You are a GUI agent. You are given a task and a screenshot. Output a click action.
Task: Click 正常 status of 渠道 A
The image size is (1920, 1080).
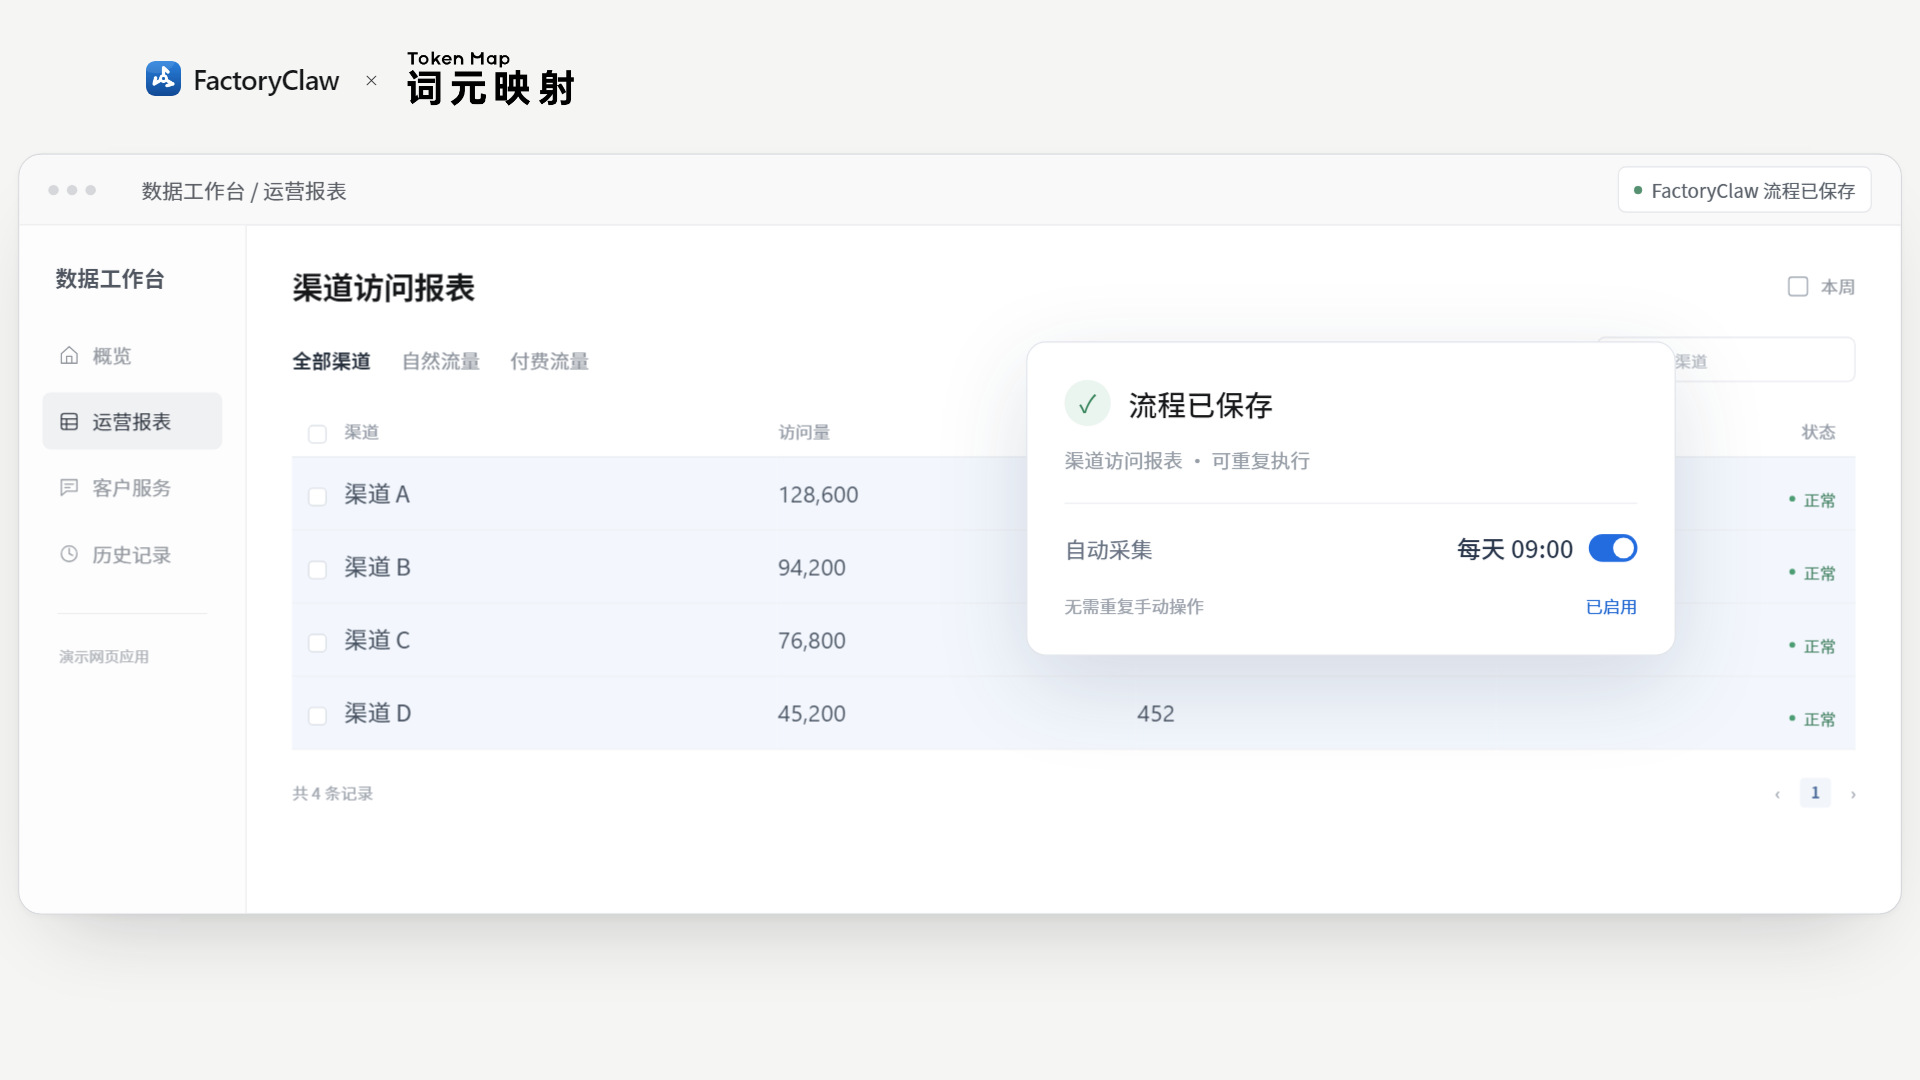click(x=1812, y=500)
